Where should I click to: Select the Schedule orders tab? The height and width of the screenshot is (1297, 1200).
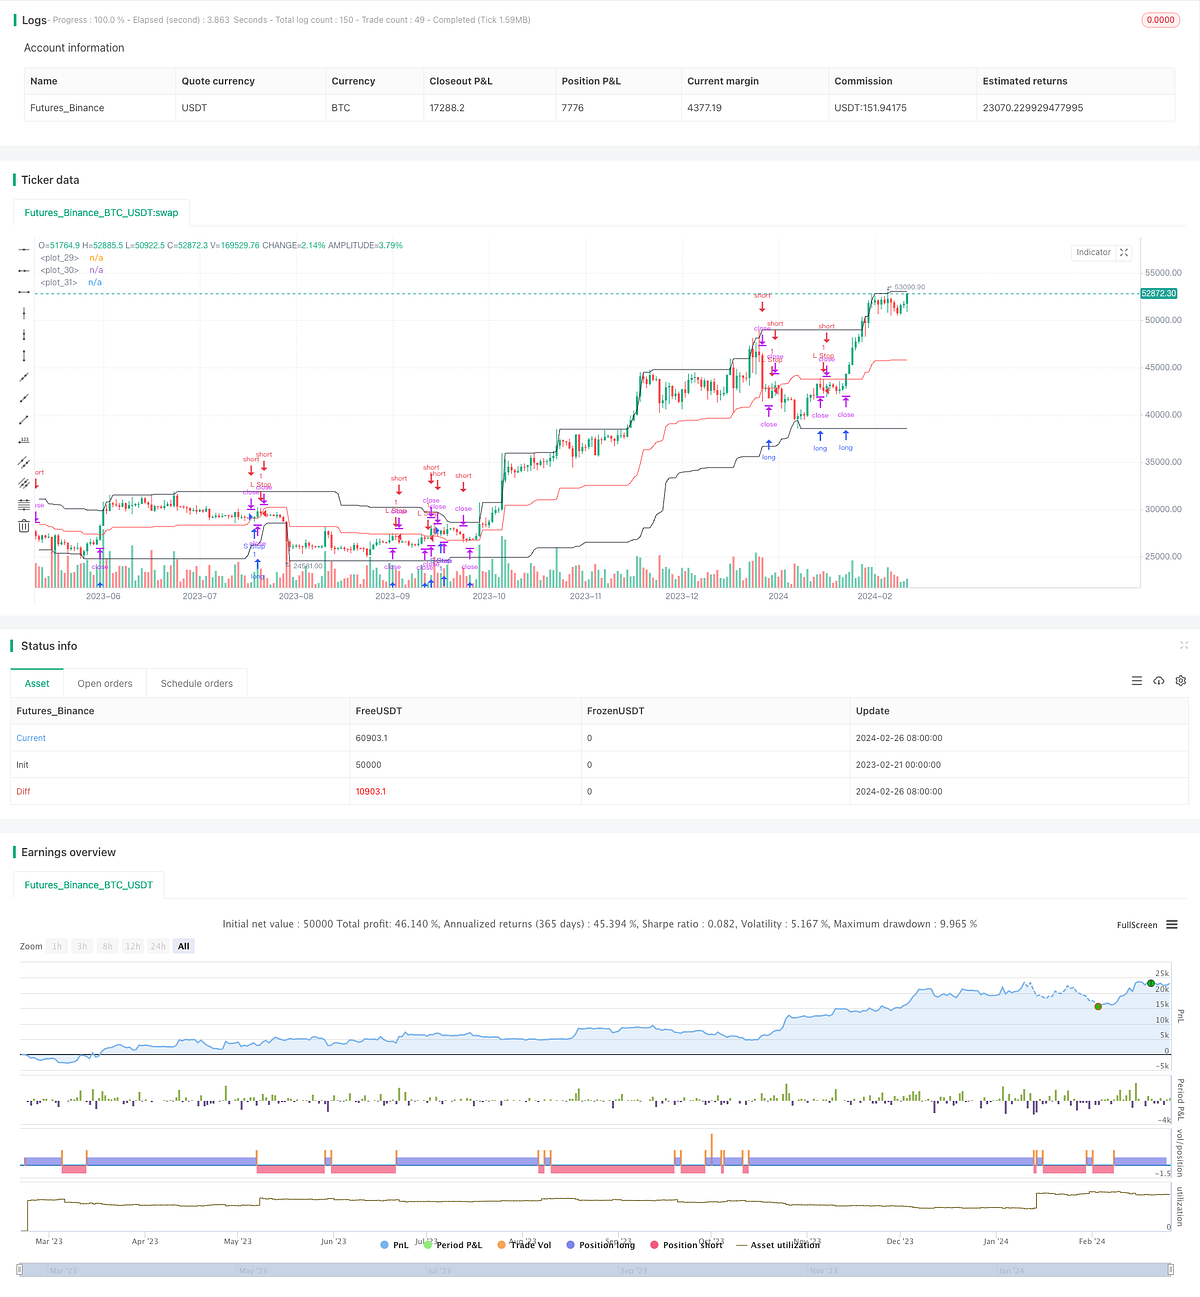point(196,683)
